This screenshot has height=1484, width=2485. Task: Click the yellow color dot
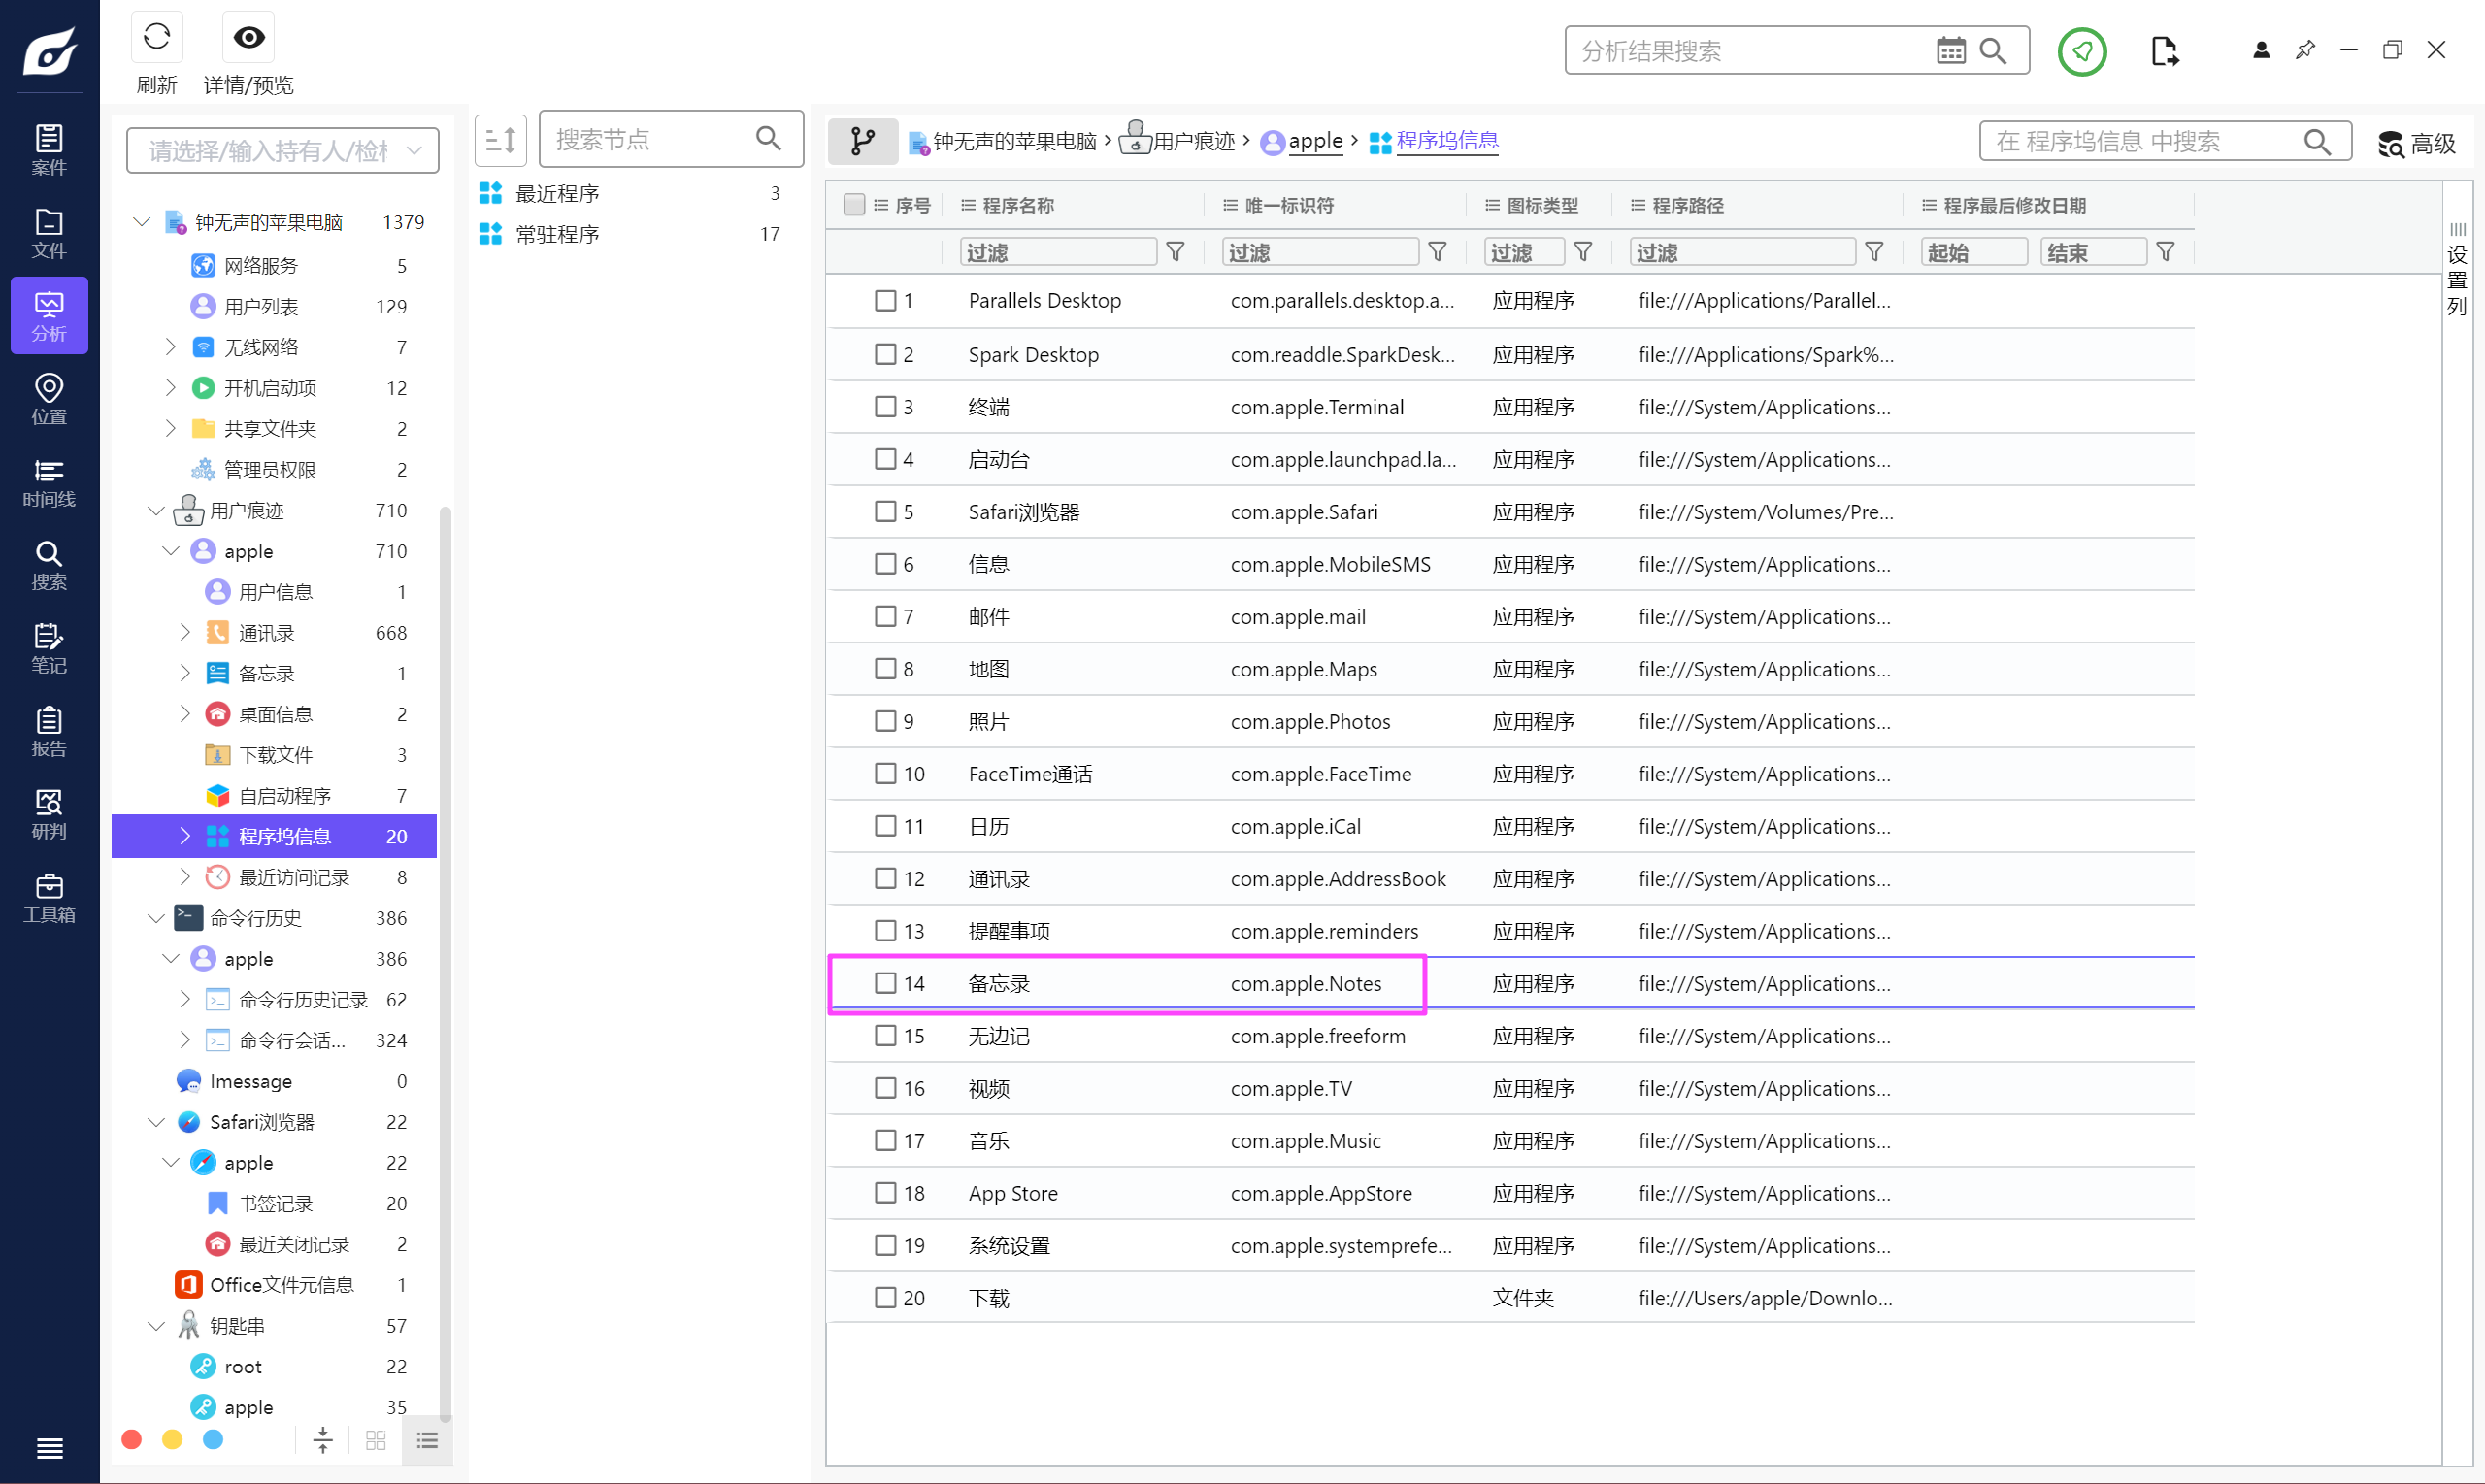tap(172, 1440)
